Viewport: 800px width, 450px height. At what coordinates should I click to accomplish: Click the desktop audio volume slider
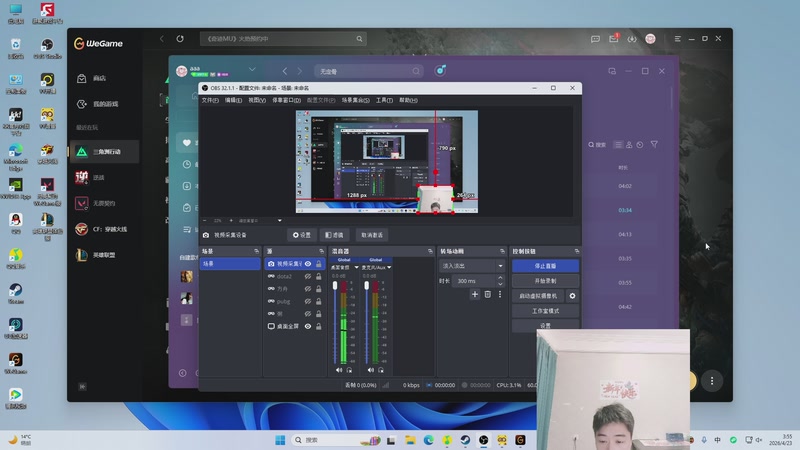pyautogui.click(x=335, y=322)
